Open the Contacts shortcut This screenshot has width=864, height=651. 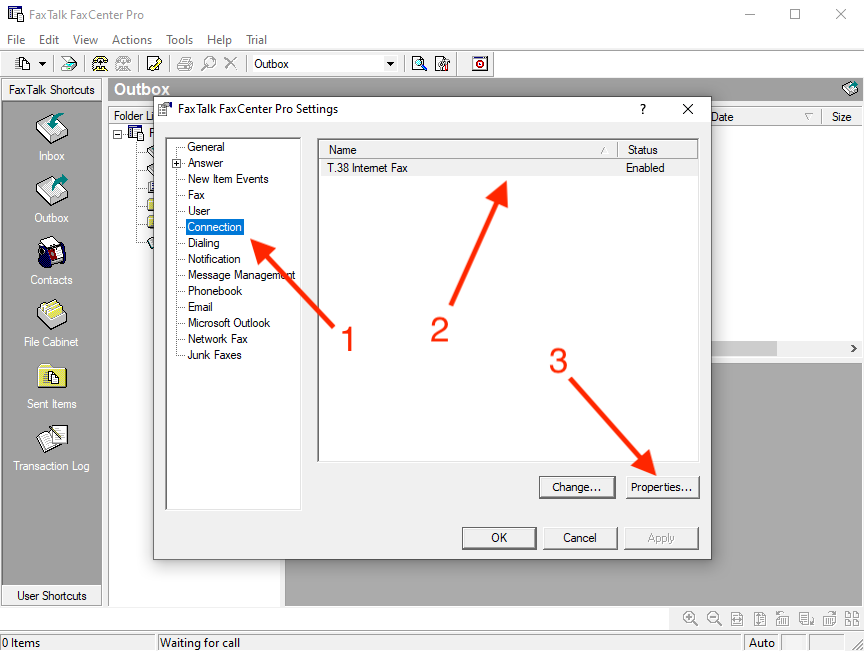pyautogui.click(x=51, y=261)
